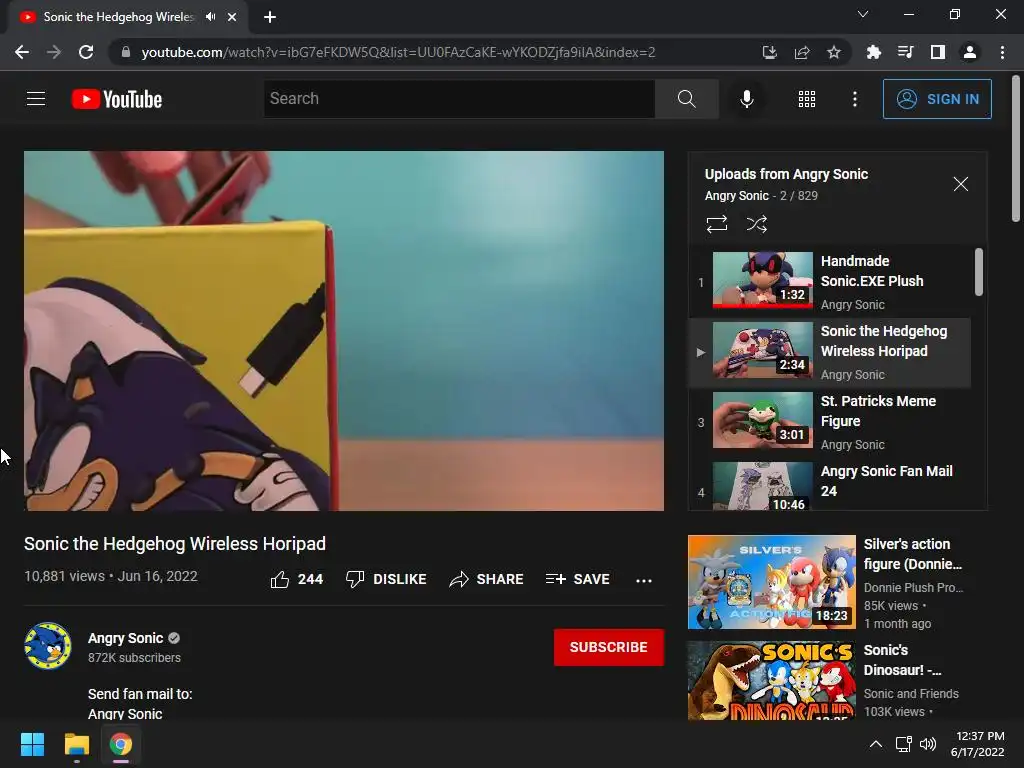Open the network status tray icon
Image resolution: width=1024 pixels, height=768 pixels.
point(903,744)
